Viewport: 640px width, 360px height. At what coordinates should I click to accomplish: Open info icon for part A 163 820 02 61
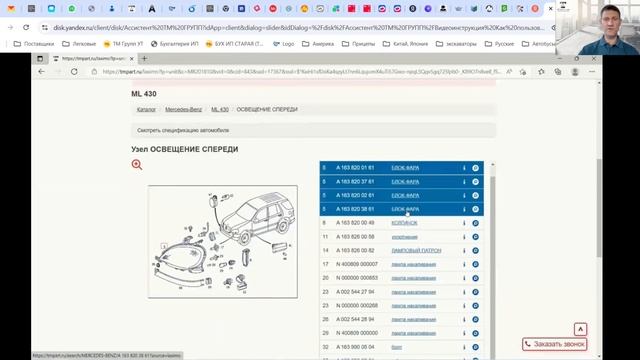click(x=464, y=196)
